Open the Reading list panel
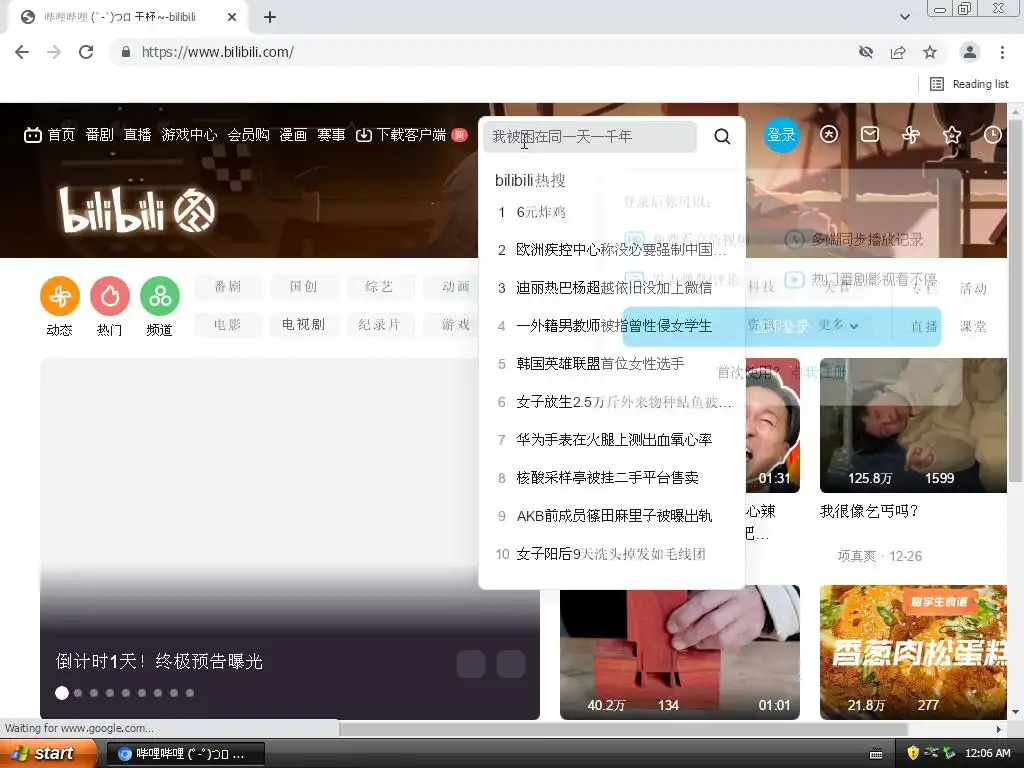The height and width of the screenshot is (768, 1024). [x=969, y=84]
